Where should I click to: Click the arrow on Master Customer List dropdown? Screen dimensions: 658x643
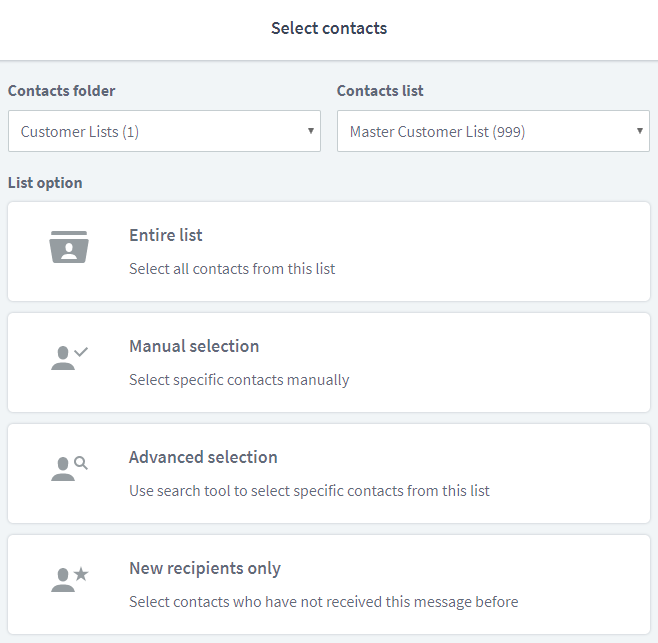pyautogui.click(x=640, y=131)
